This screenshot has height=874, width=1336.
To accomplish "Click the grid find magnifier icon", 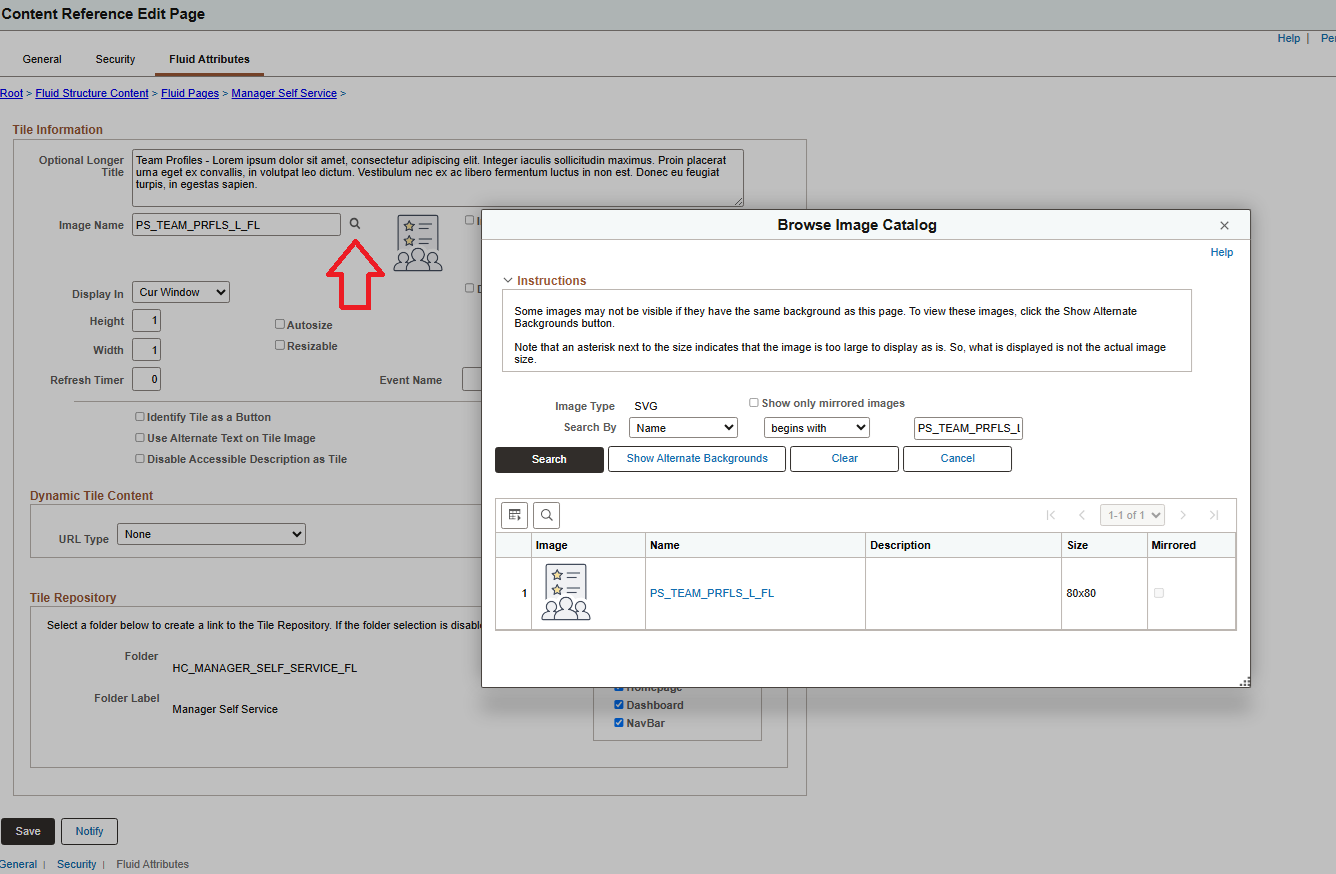I will (546, 515).
